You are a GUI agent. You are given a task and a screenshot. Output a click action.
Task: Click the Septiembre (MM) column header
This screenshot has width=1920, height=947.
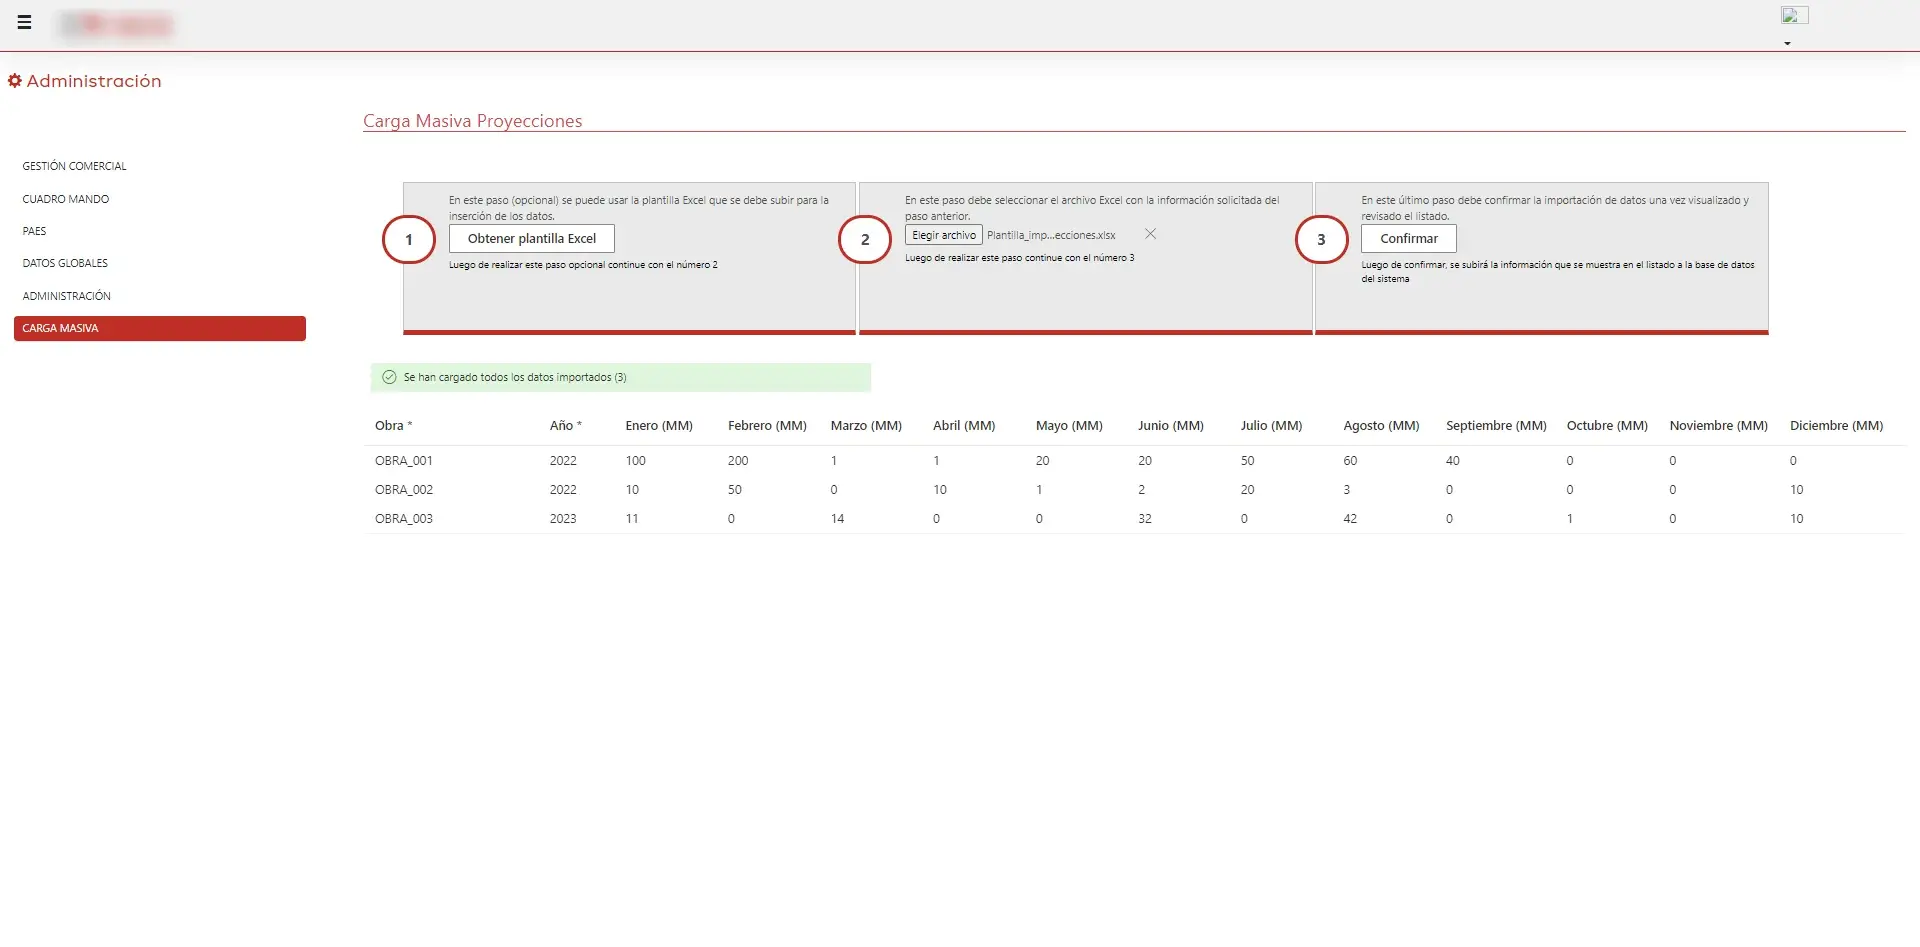(1496, 425)
